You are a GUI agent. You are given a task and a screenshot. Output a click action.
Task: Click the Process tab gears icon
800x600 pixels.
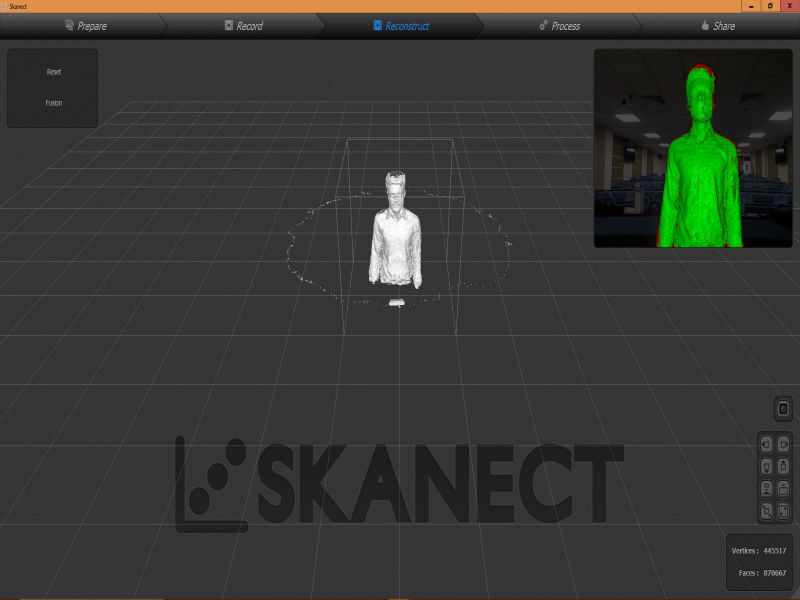543,25
